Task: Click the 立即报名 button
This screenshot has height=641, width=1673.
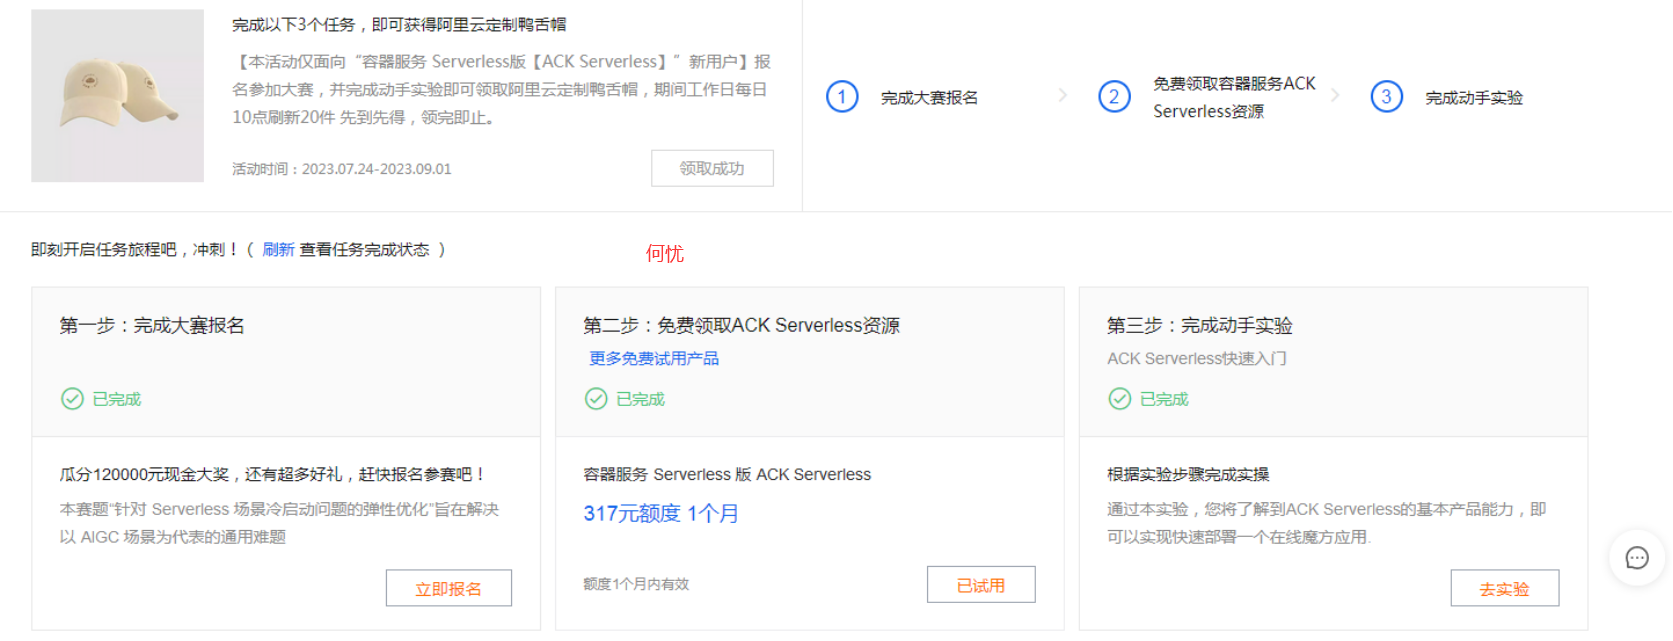Action: click(x=449, y=588)
